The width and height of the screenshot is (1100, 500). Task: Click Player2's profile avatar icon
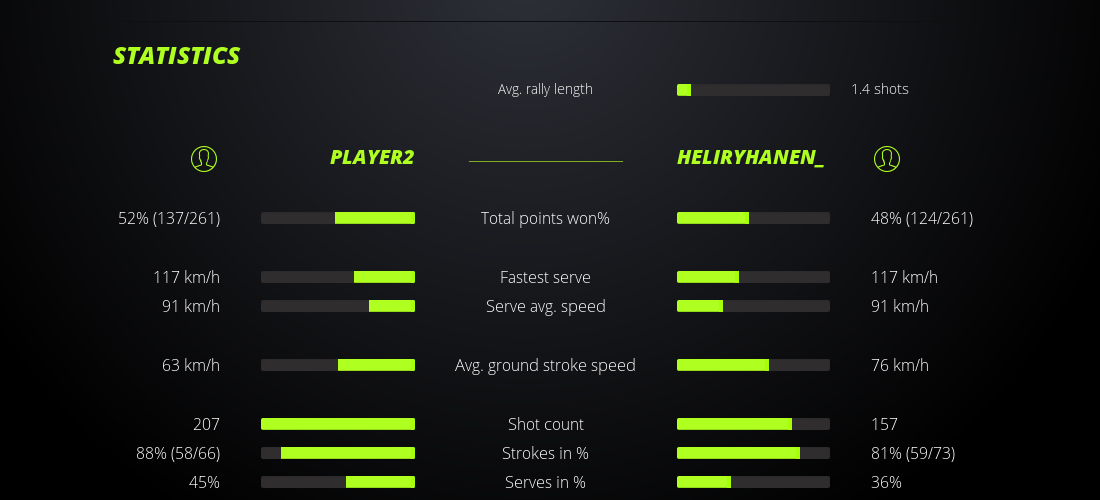[204, 158]
